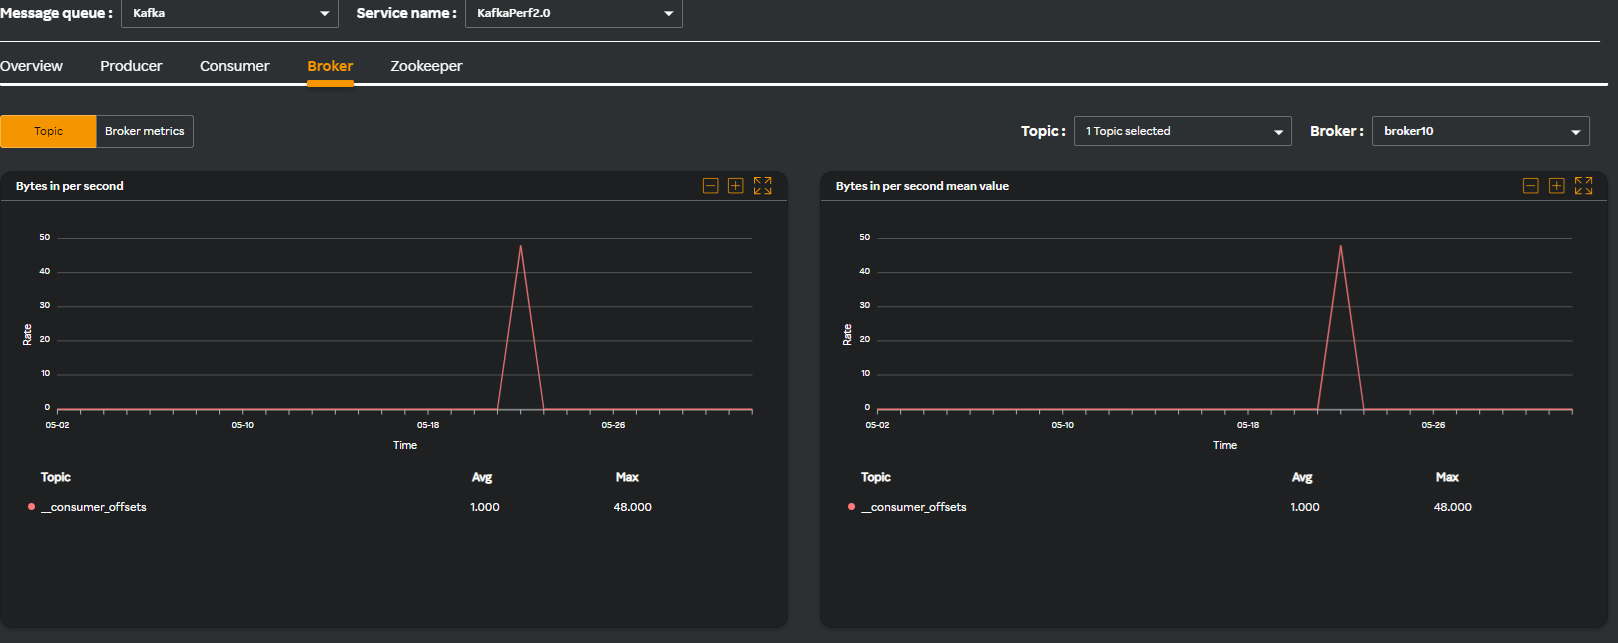Open the Broker broker10 dropdown
This screenshot has width=1618, height=643.
click(1481, 131)
